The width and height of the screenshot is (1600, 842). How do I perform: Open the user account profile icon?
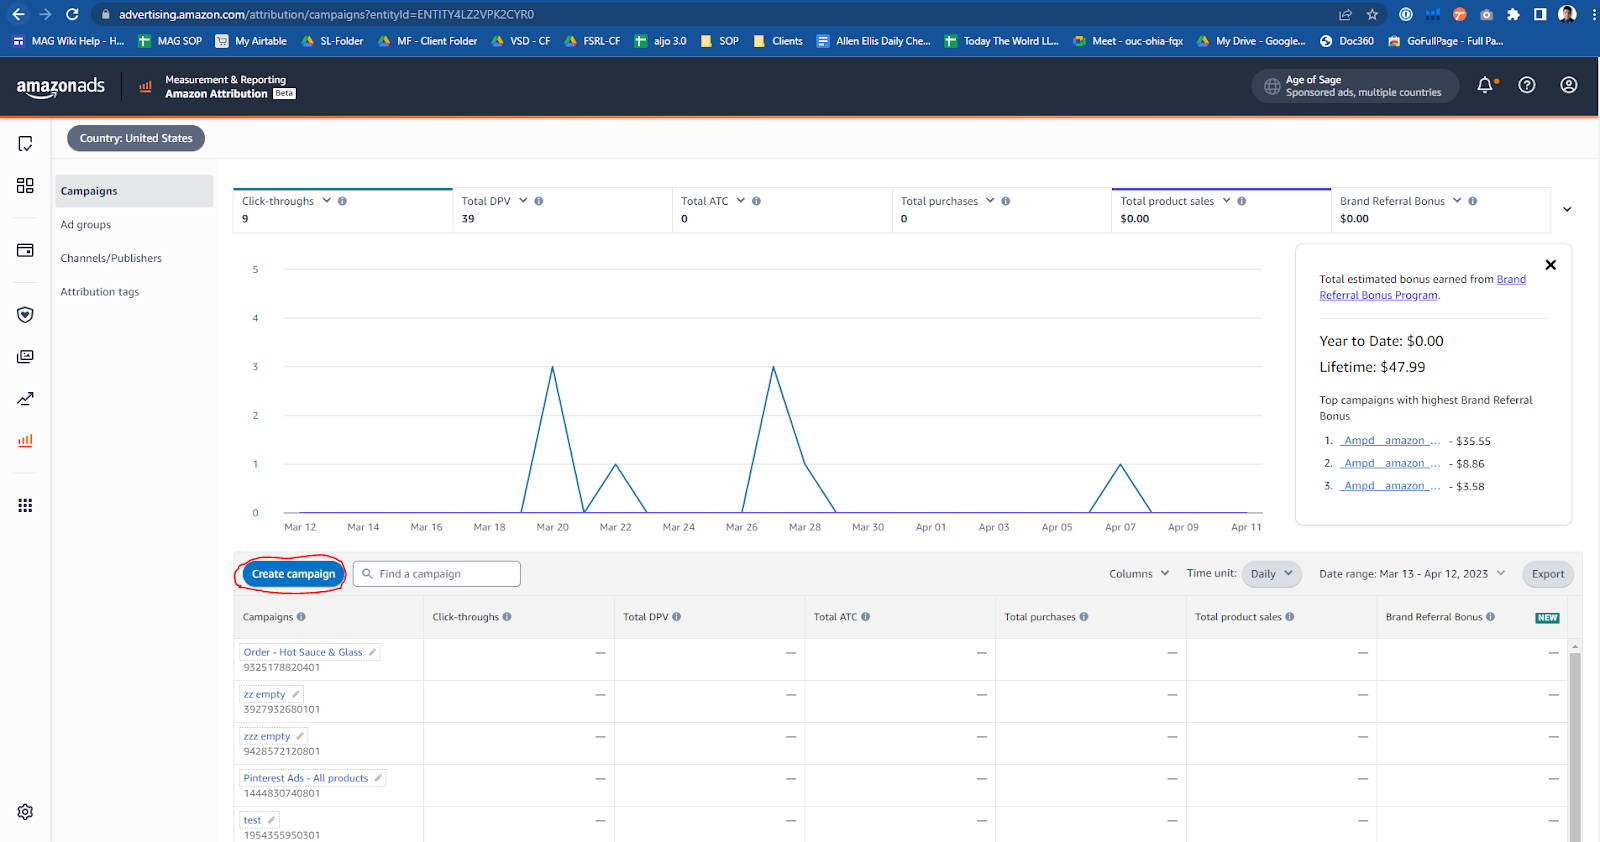[1569, 85]
